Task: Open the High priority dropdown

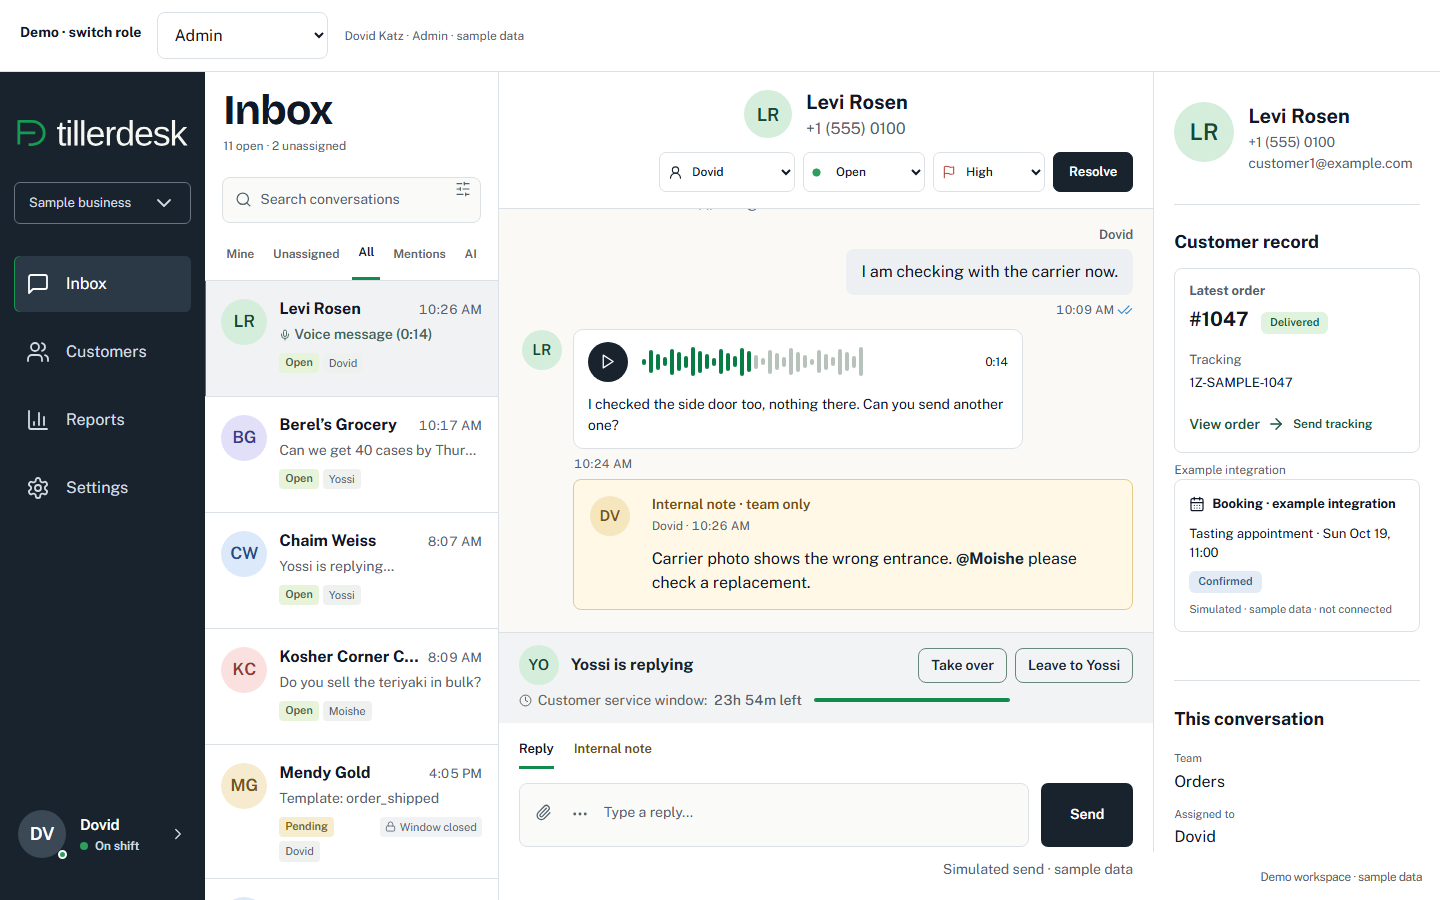Action: [x=989, y=172]
